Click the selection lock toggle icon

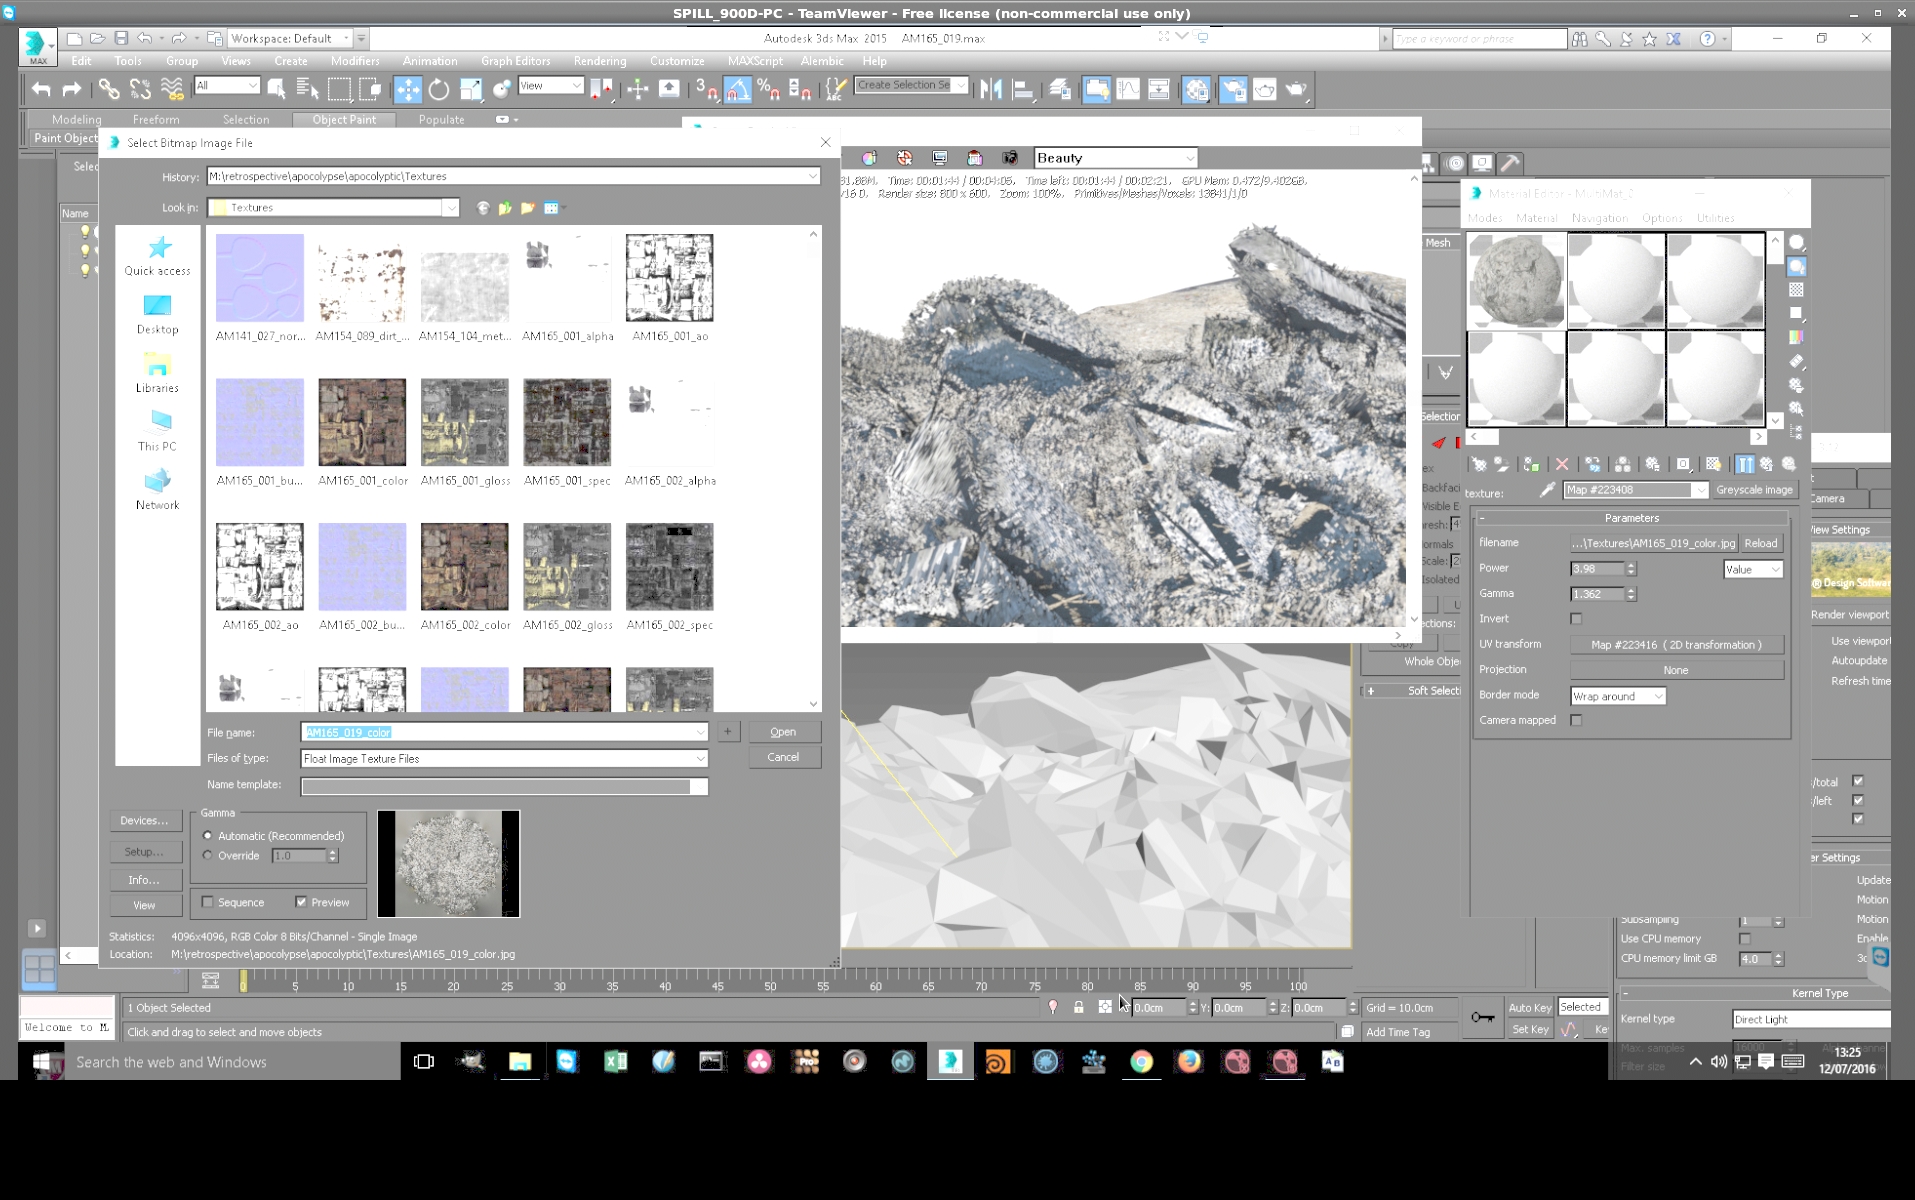pos(1079,1007)
